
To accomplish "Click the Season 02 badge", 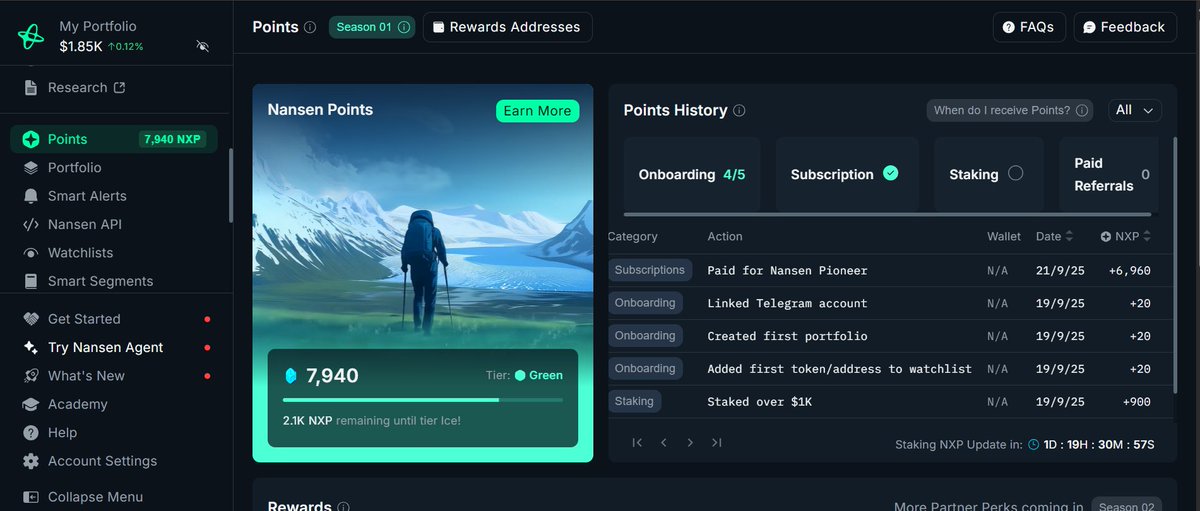I will pos(1128,505).
